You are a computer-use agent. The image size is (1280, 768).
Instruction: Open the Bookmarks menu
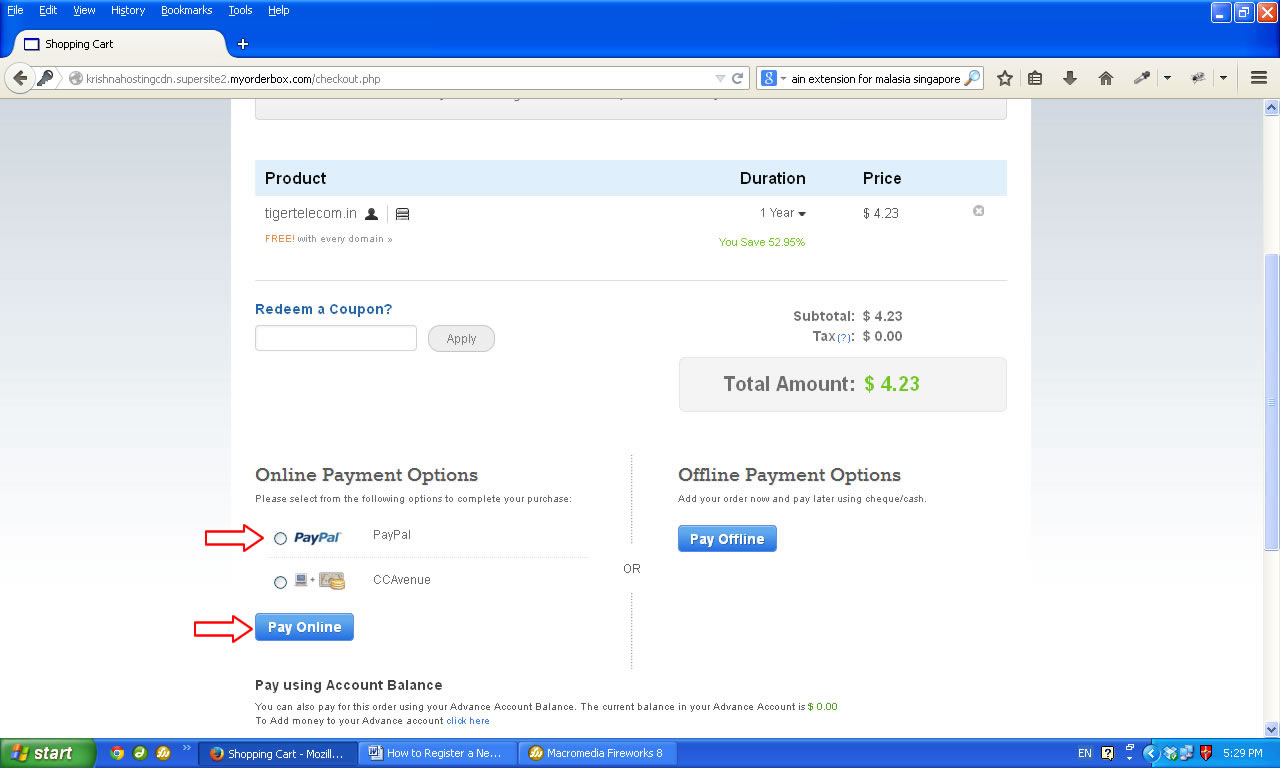[x=186, y=10]
